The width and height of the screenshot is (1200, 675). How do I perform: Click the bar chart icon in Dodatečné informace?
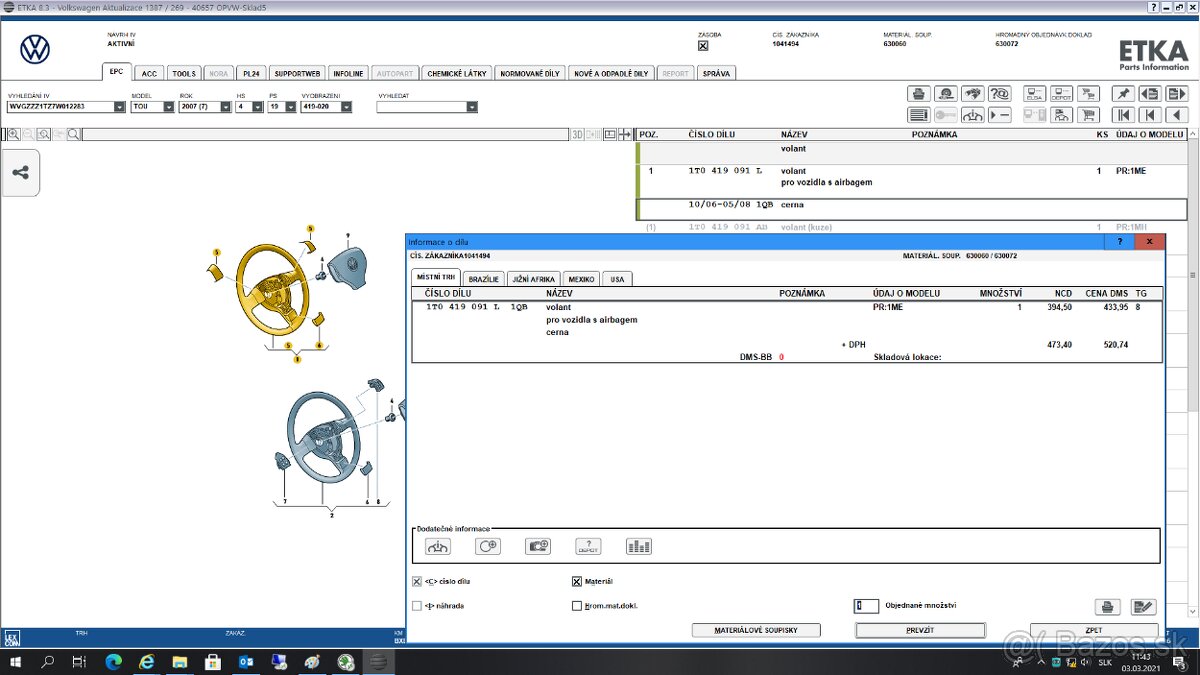coord(638,546)
